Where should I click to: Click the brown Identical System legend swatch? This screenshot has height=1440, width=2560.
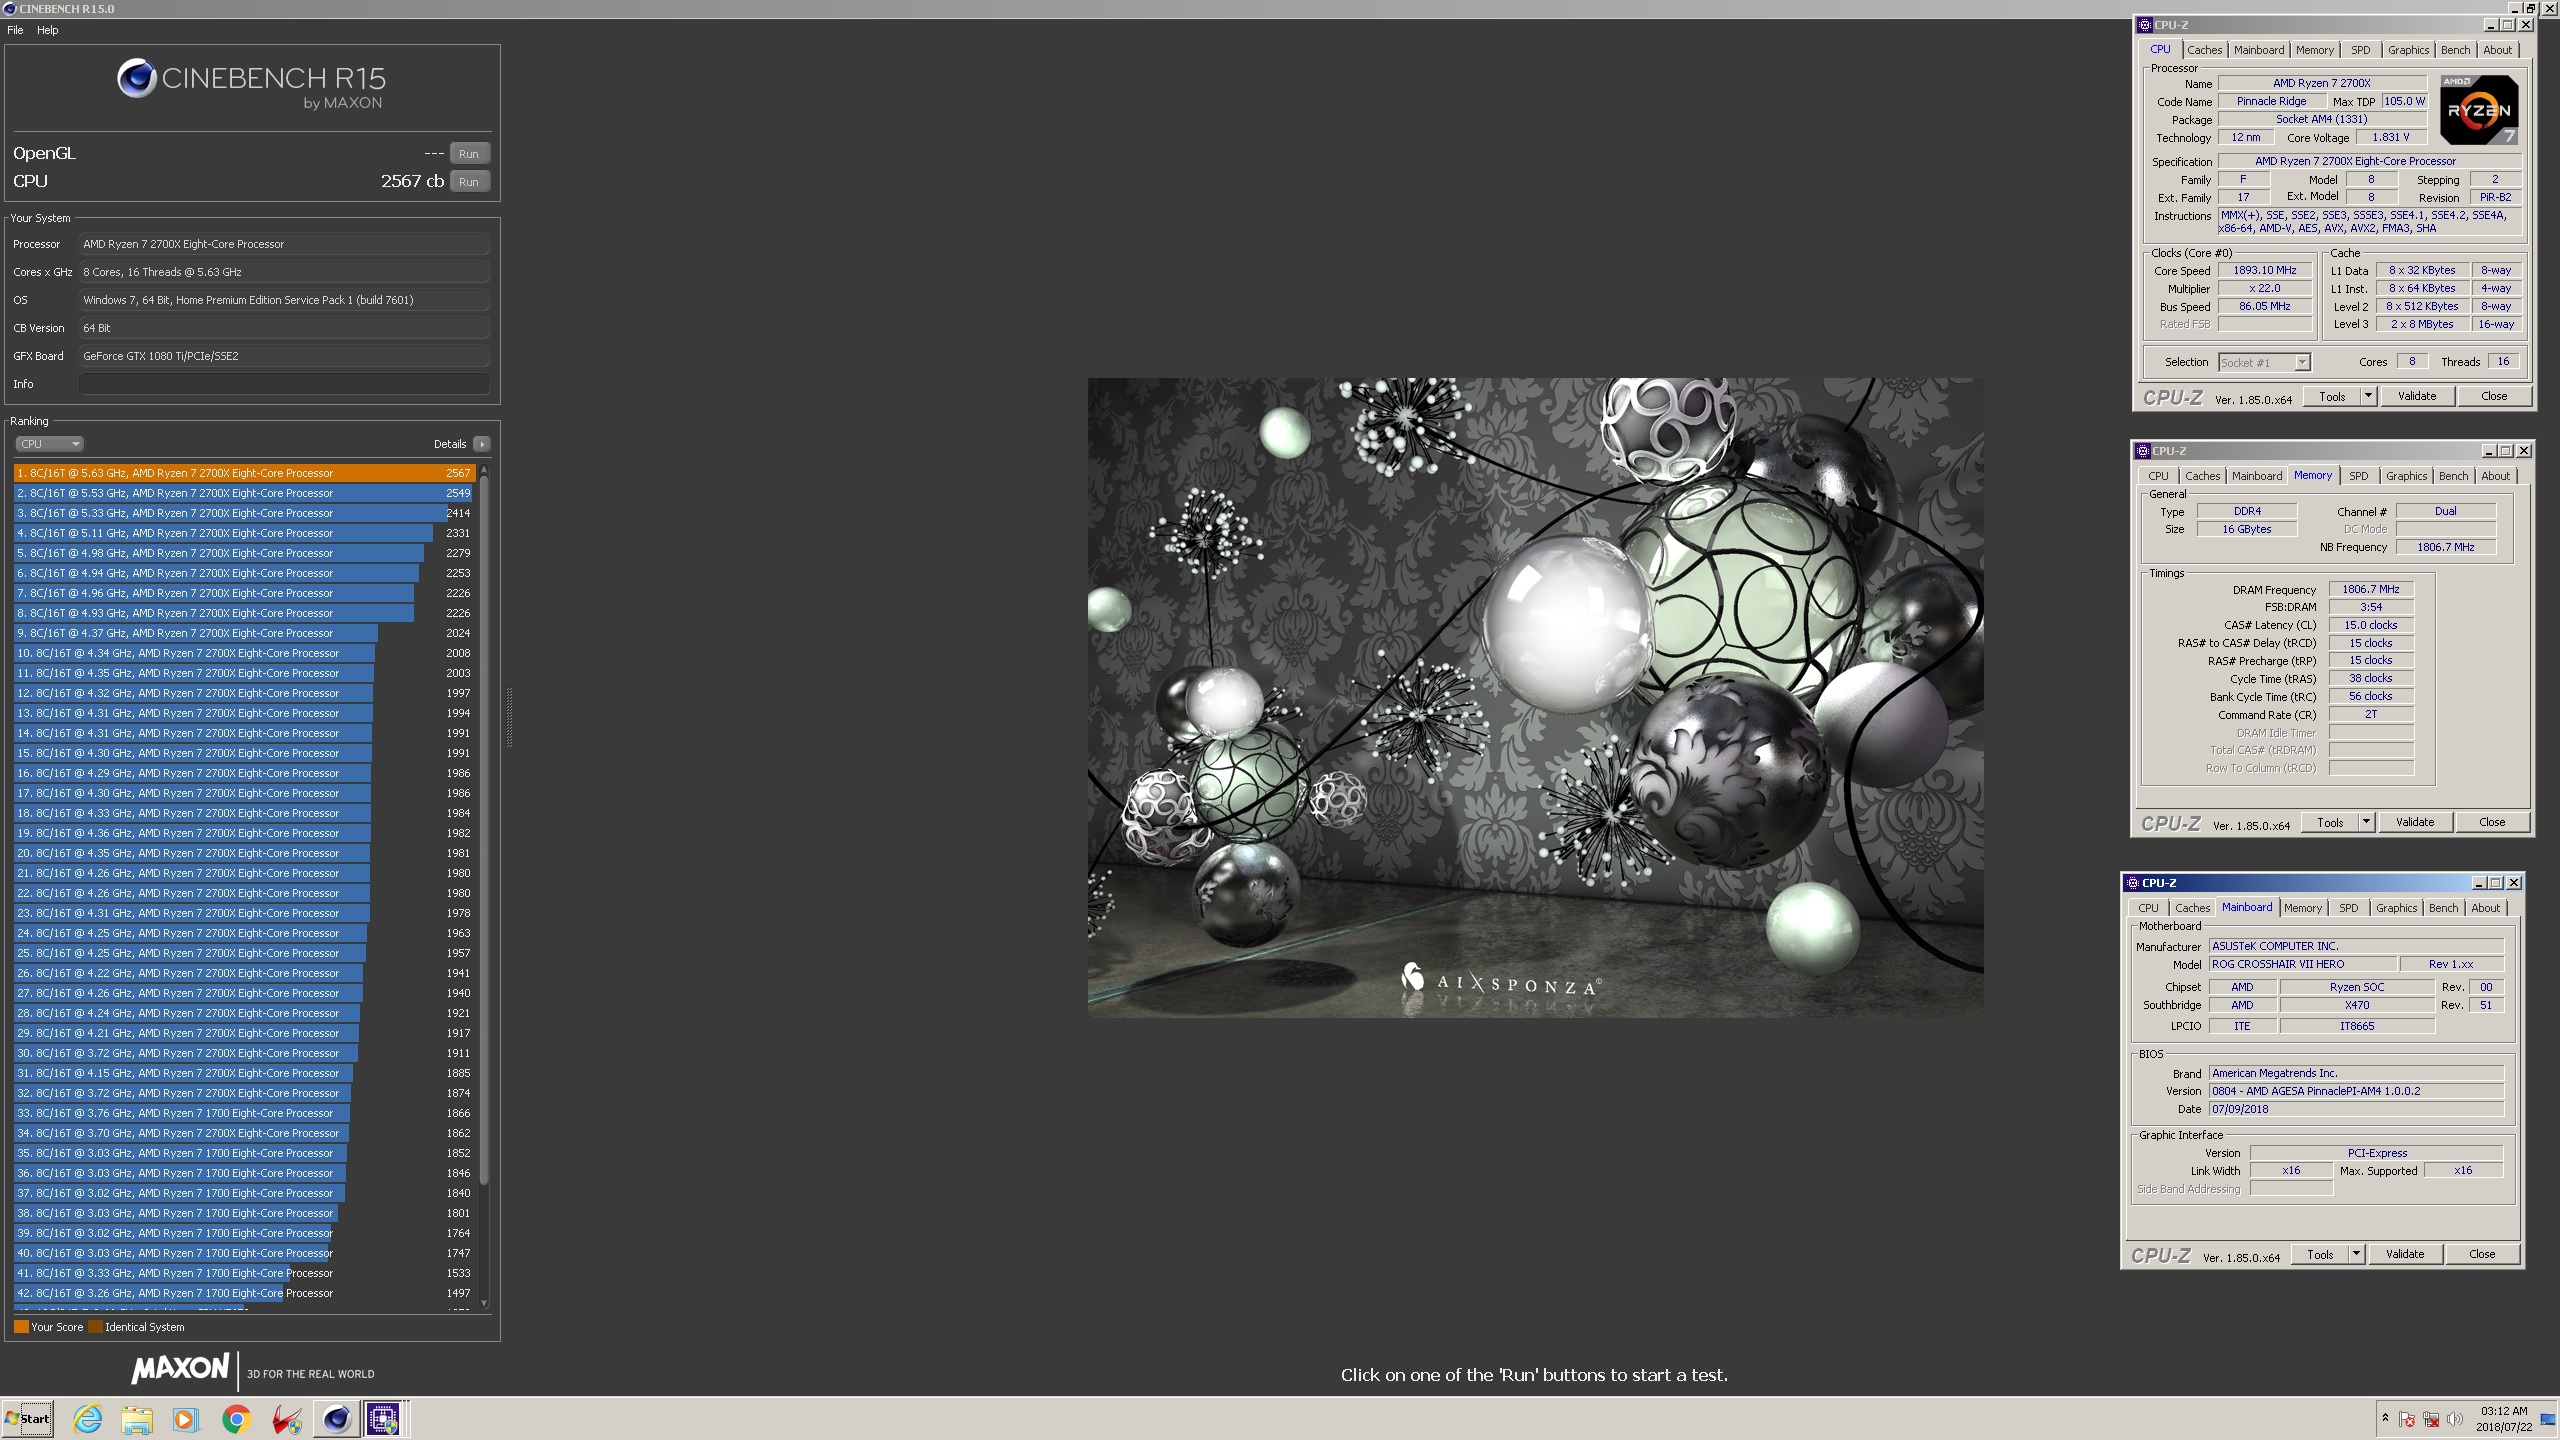pyautogui.click(x=95, y=1327)
